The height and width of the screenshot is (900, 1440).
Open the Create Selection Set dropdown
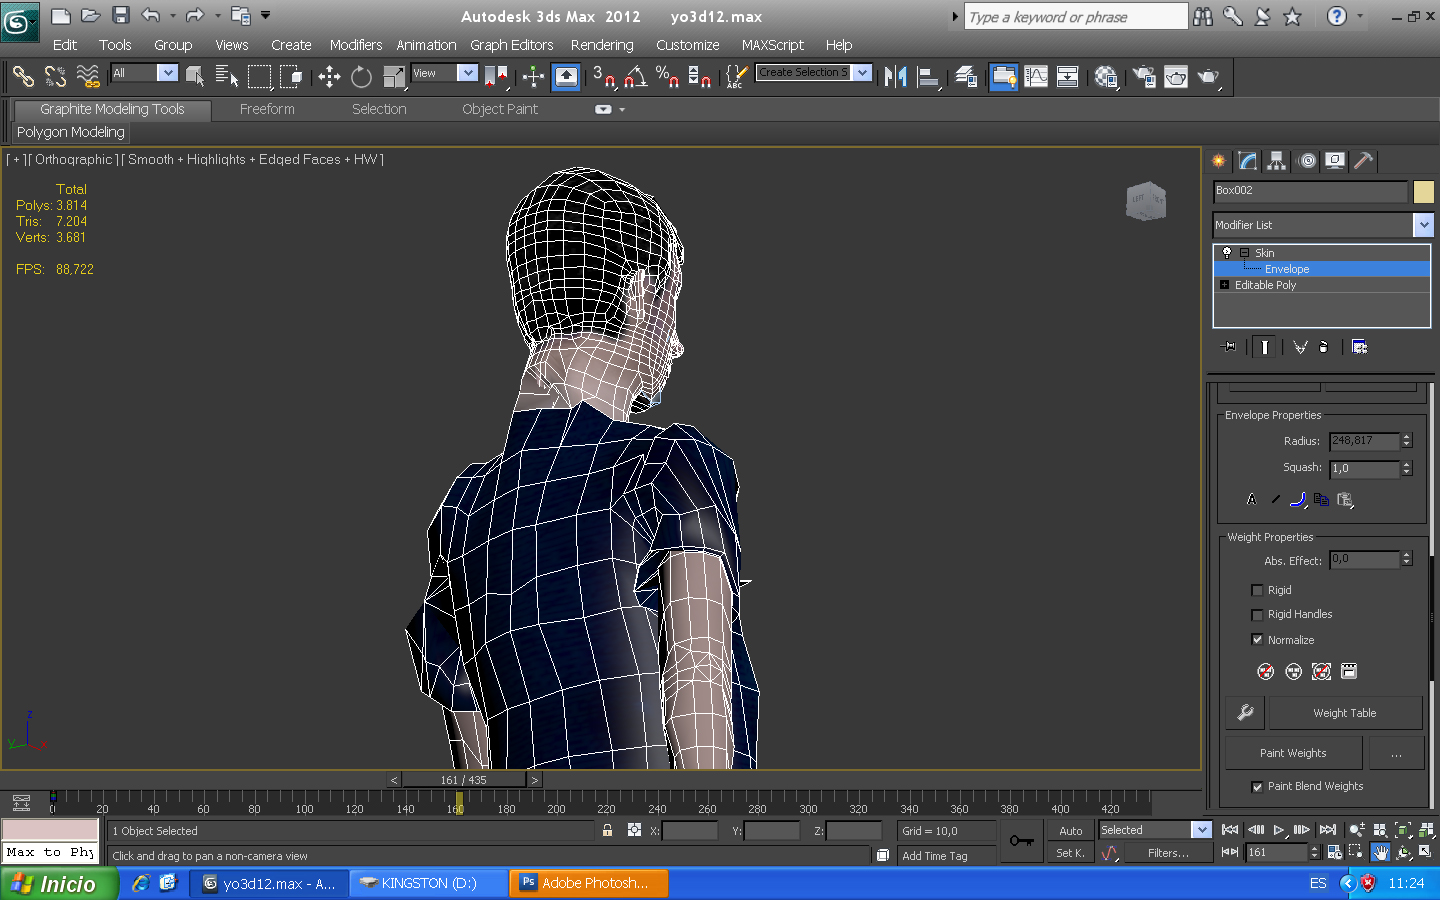[x=862, y=73]
